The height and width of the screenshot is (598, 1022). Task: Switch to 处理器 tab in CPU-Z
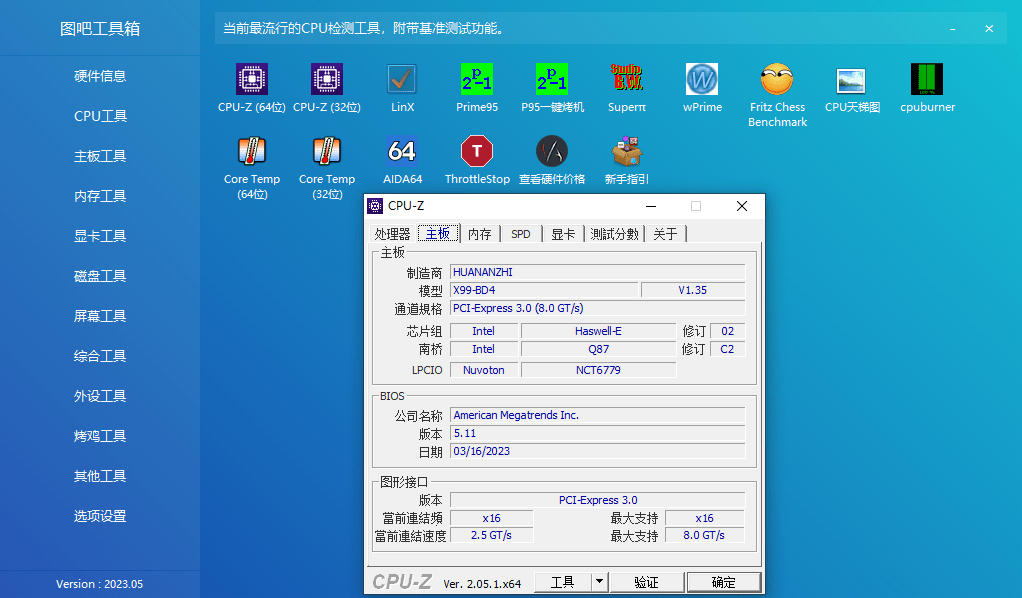coord(392,234)
